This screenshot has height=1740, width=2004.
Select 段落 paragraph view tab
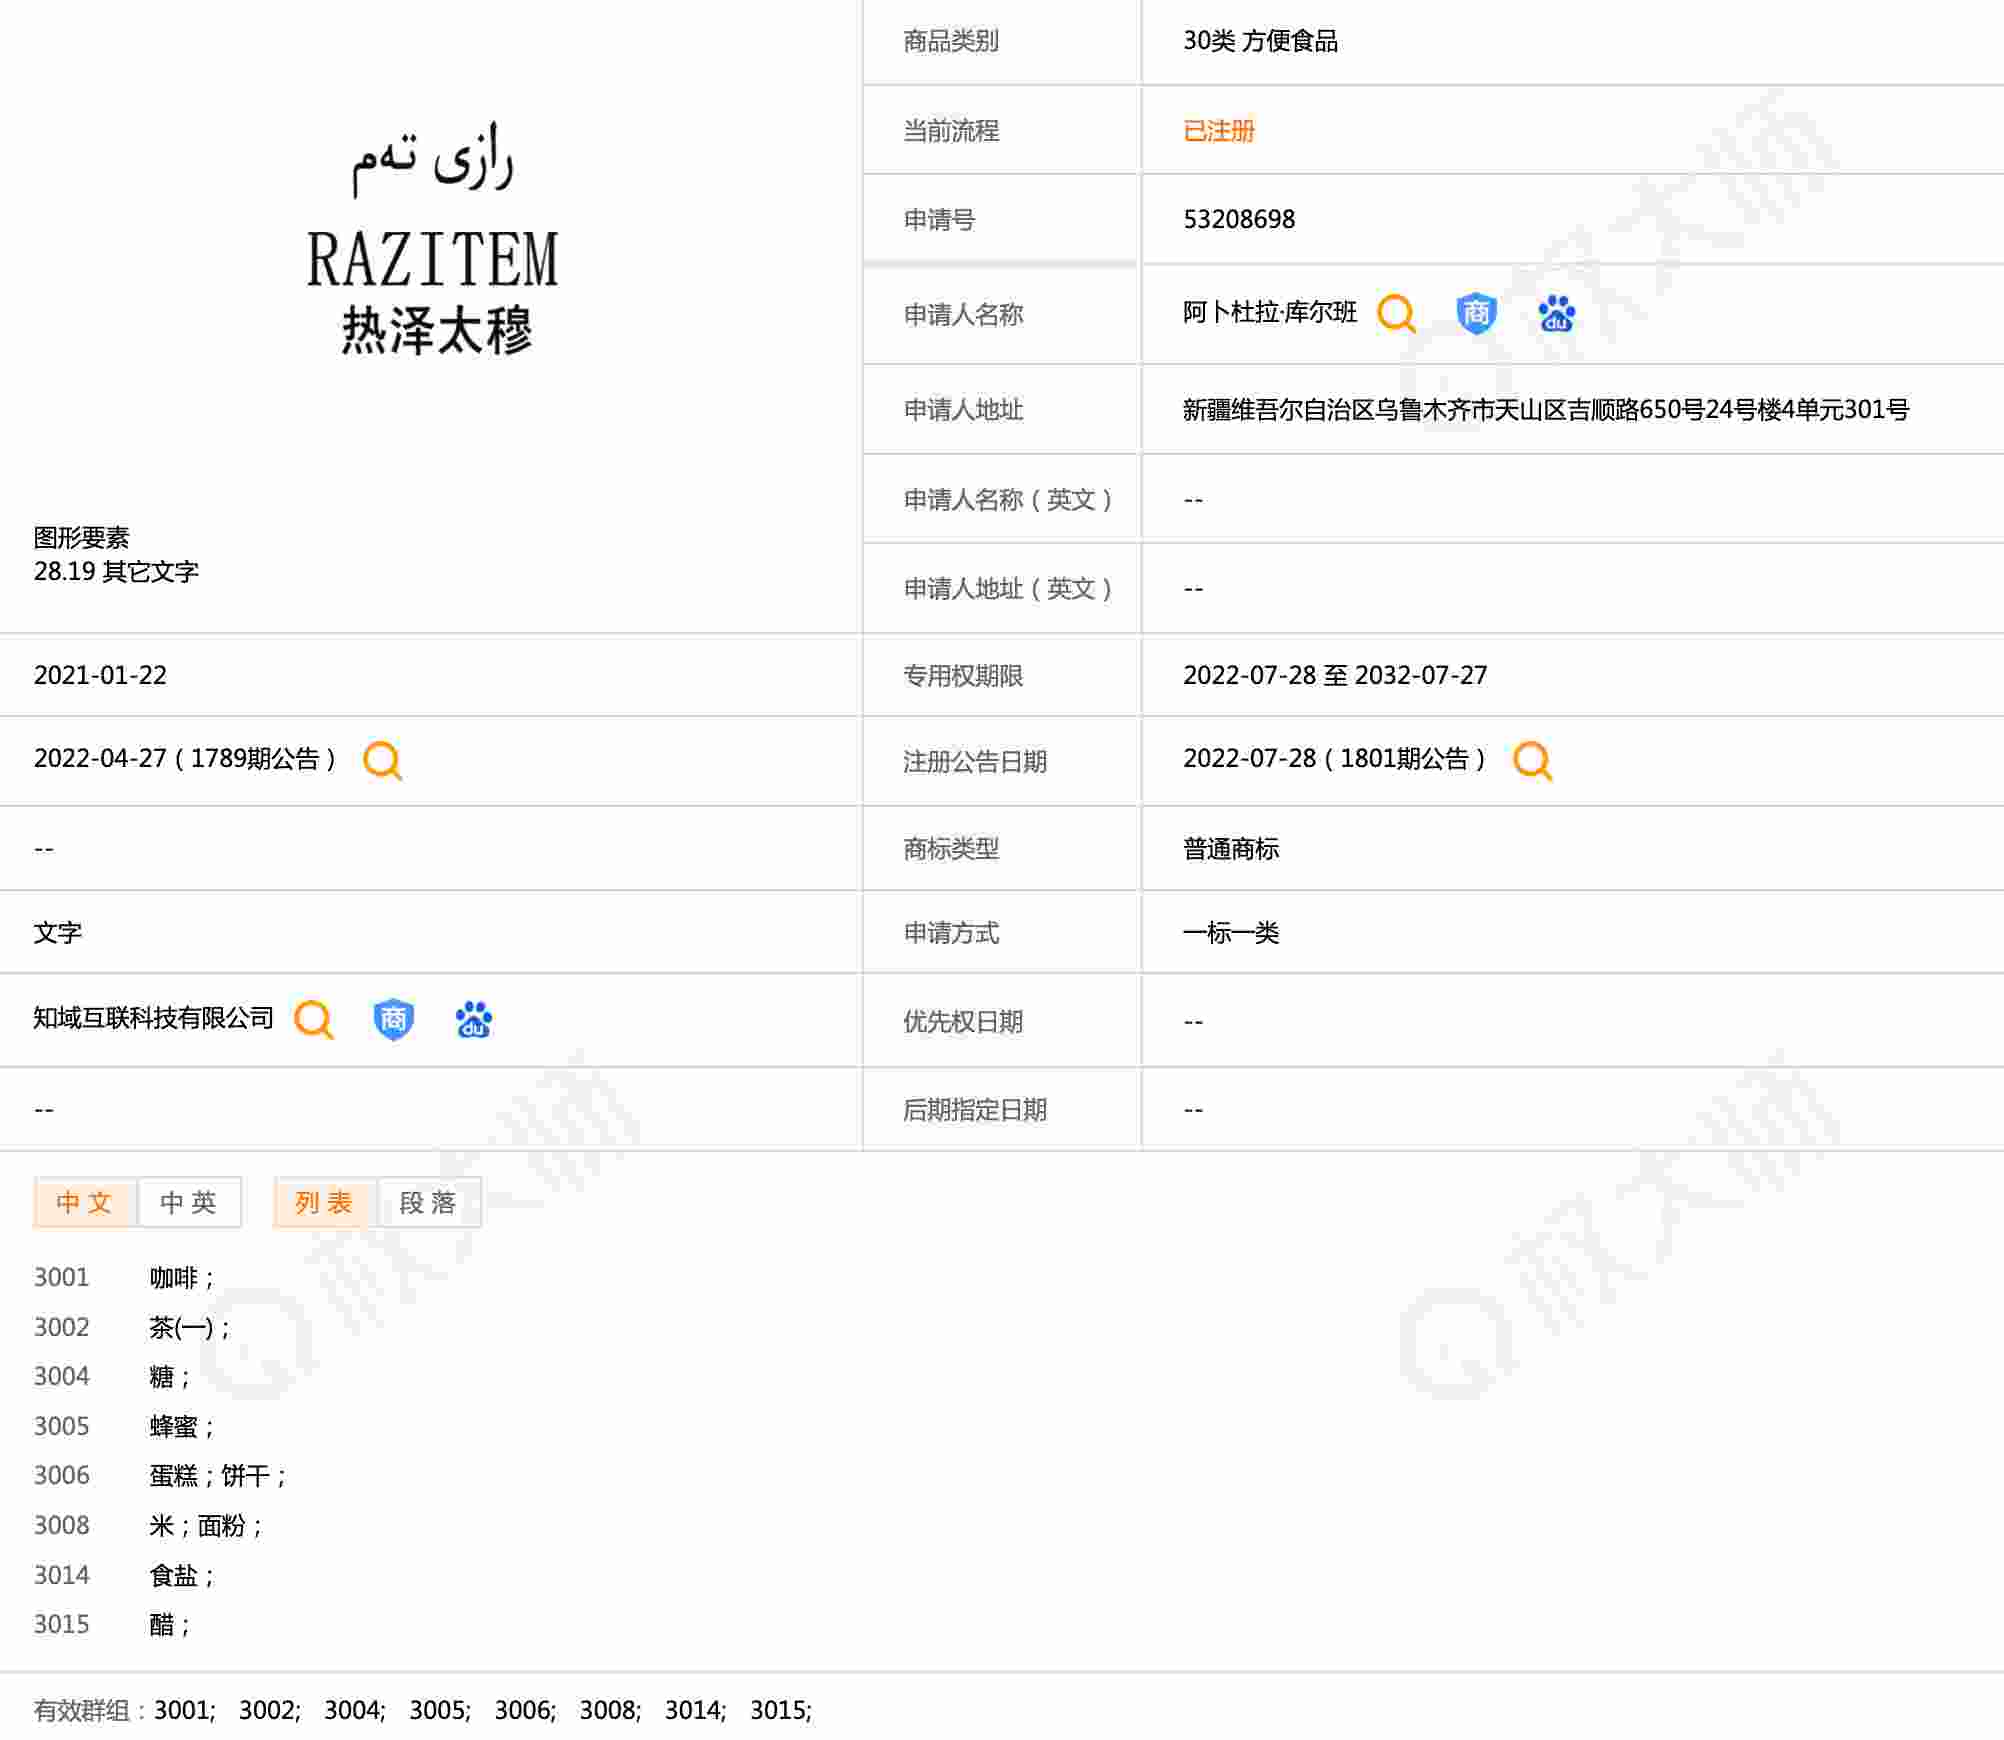pos(429,1202)
